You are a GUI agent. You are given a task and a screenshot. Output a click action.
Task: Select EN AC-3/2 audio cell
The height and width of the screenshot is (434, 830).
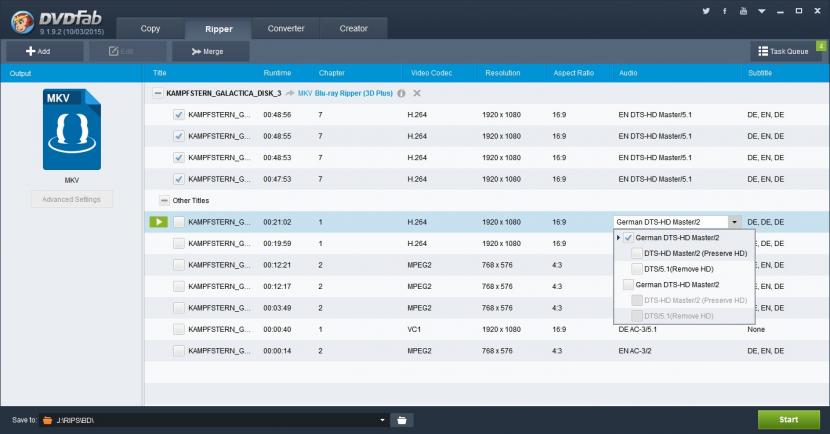coord(635,351)
